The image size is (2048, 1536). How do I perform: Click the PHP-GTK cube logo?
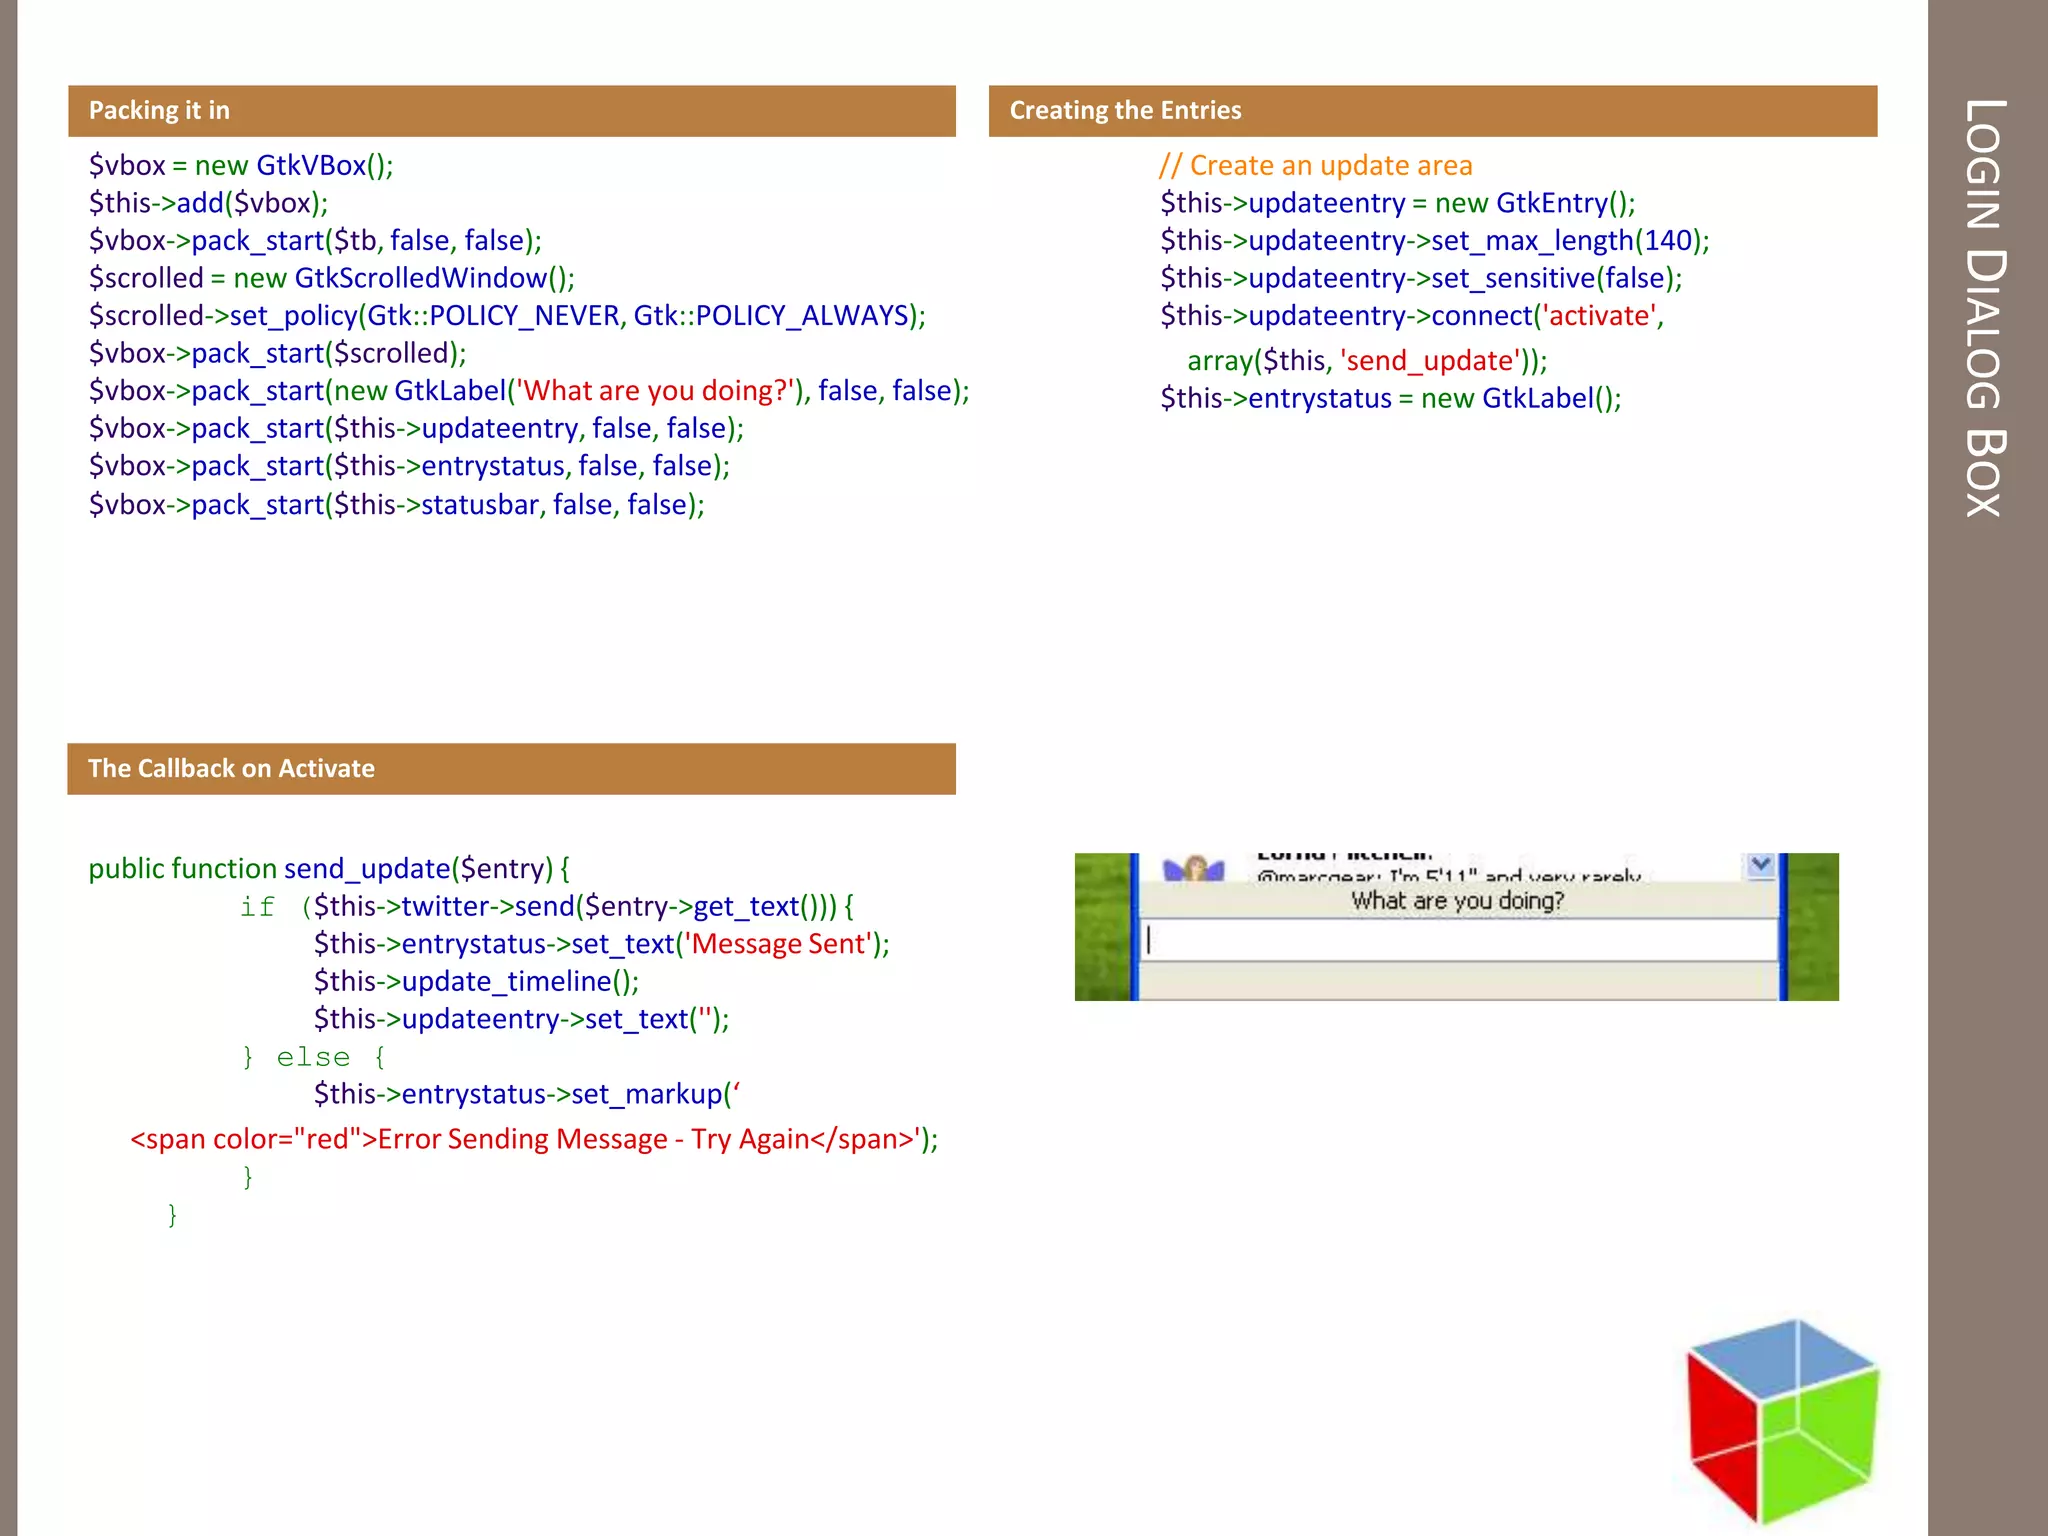(1783, 1420)
